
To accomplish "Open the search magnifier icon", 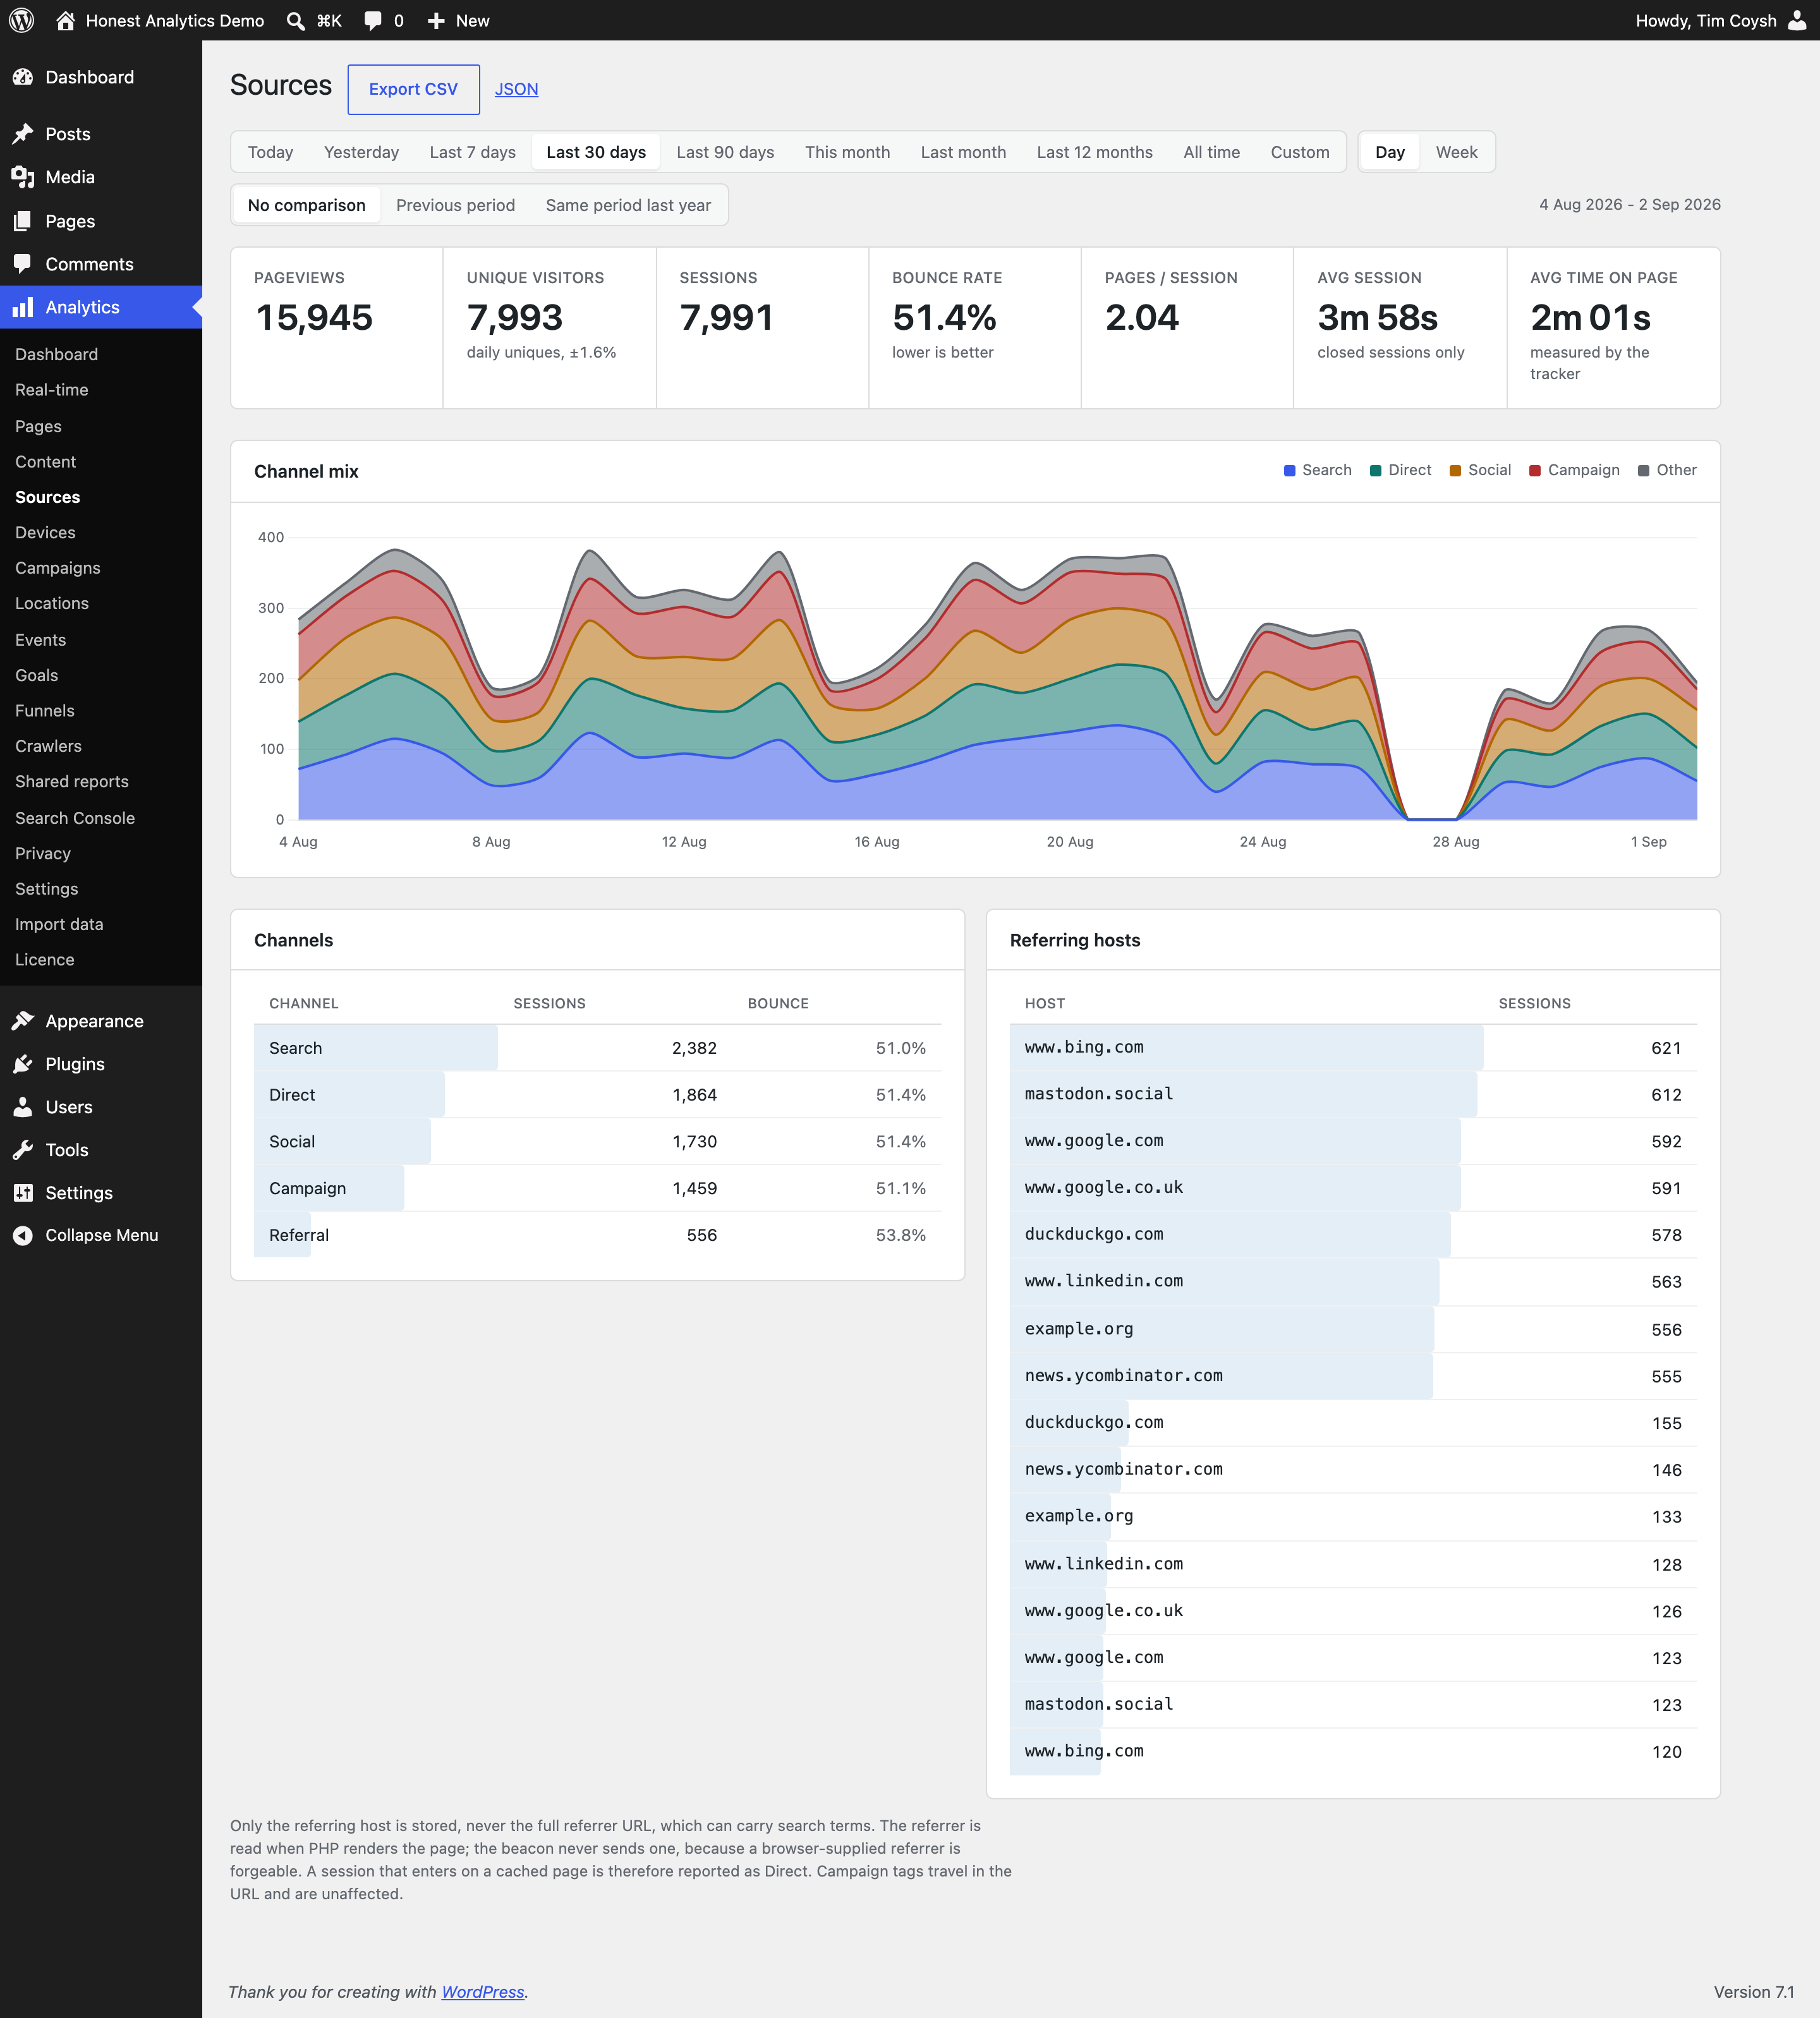I will pyautogui.click(x=296, y=21).
